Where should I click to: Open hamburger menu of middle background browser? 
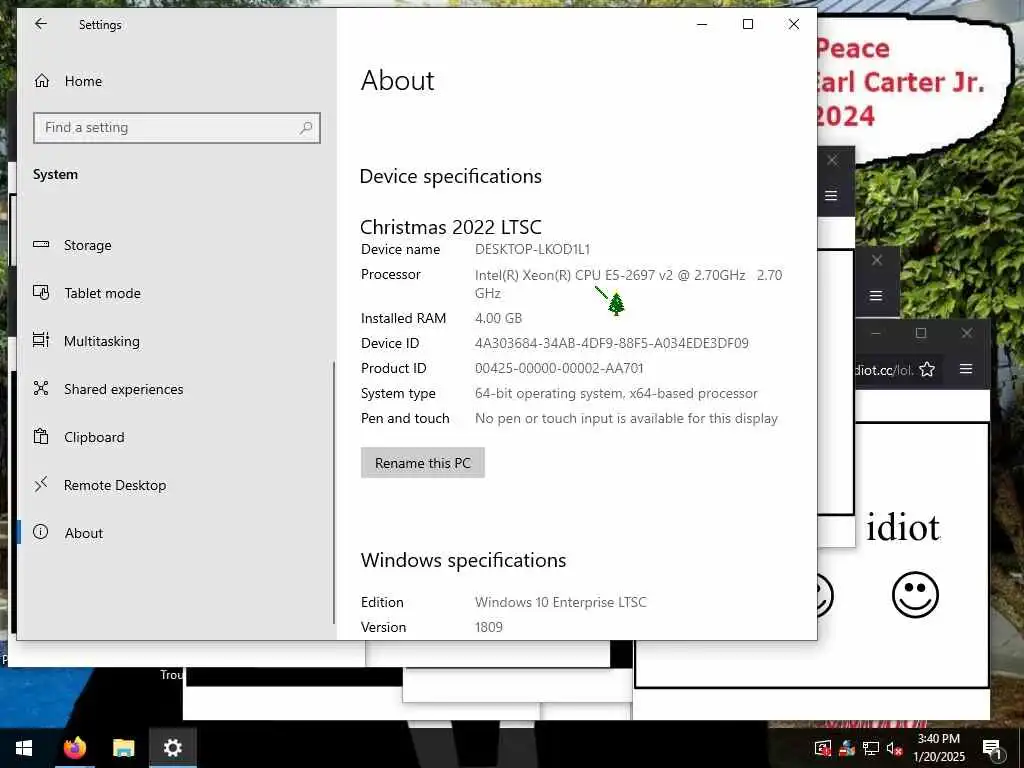(x=876, y=296)
